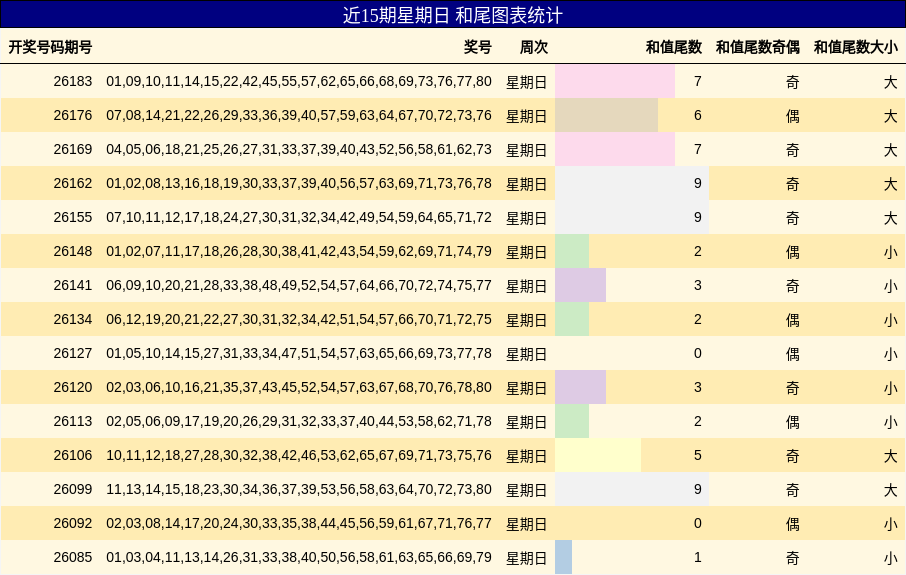This screenshot has height=575, width=906.
Task: Click the 周次 column header
Action: pyautogui.click(x=533, y=47)
